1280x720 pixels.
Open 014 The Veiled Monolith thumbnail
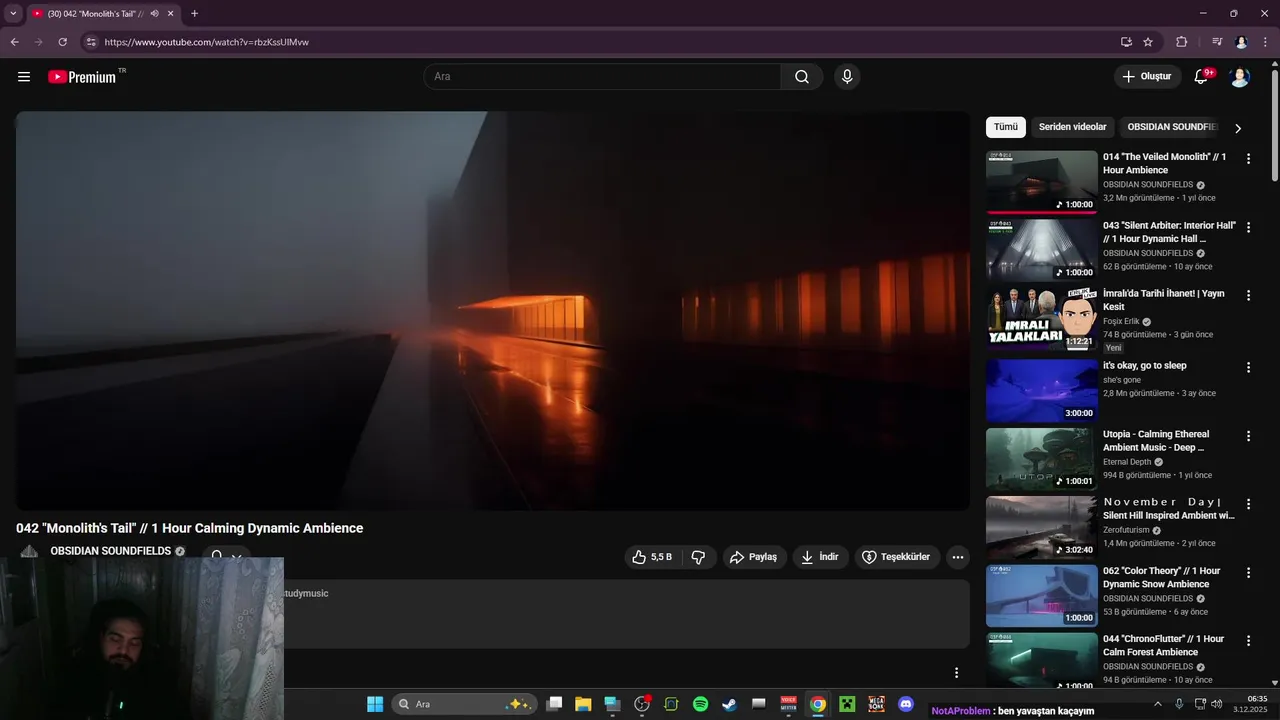(1041, 181)
